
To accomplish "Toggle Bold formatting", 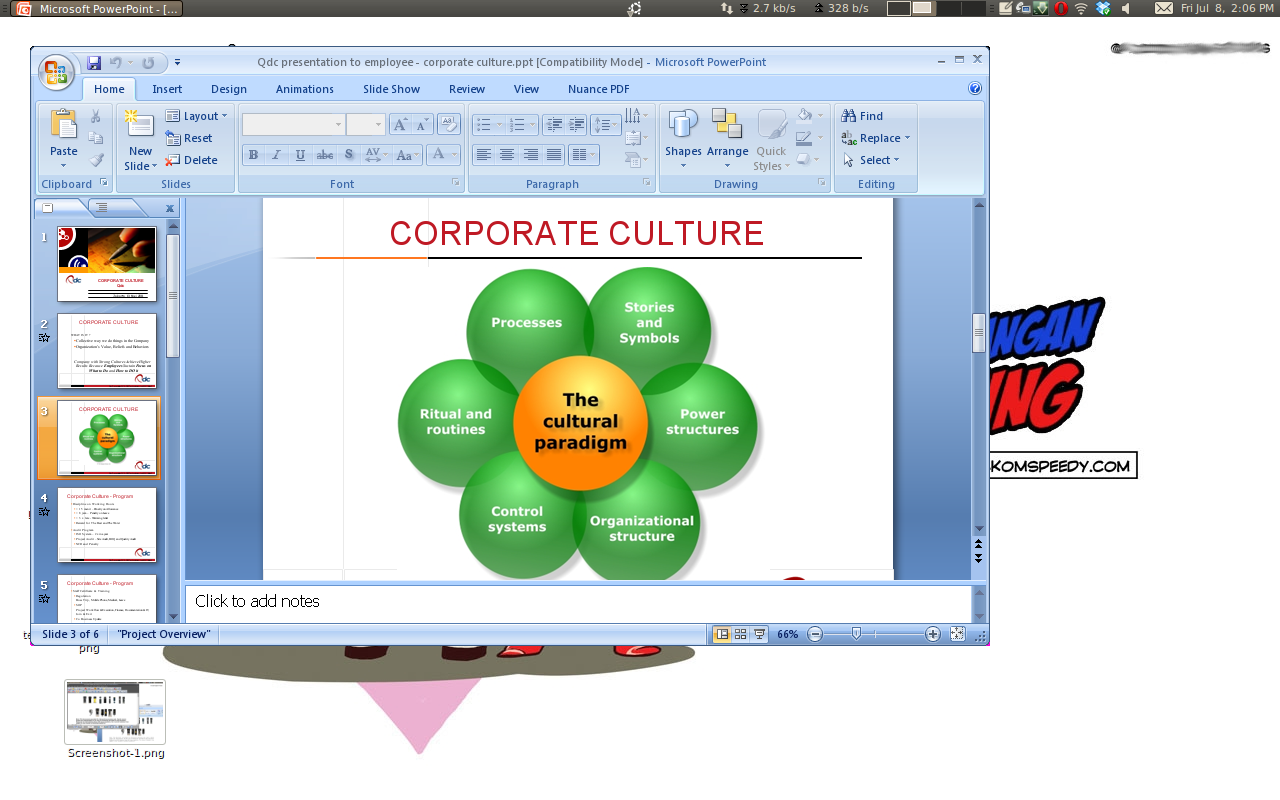I will click(x=253, y=155).
